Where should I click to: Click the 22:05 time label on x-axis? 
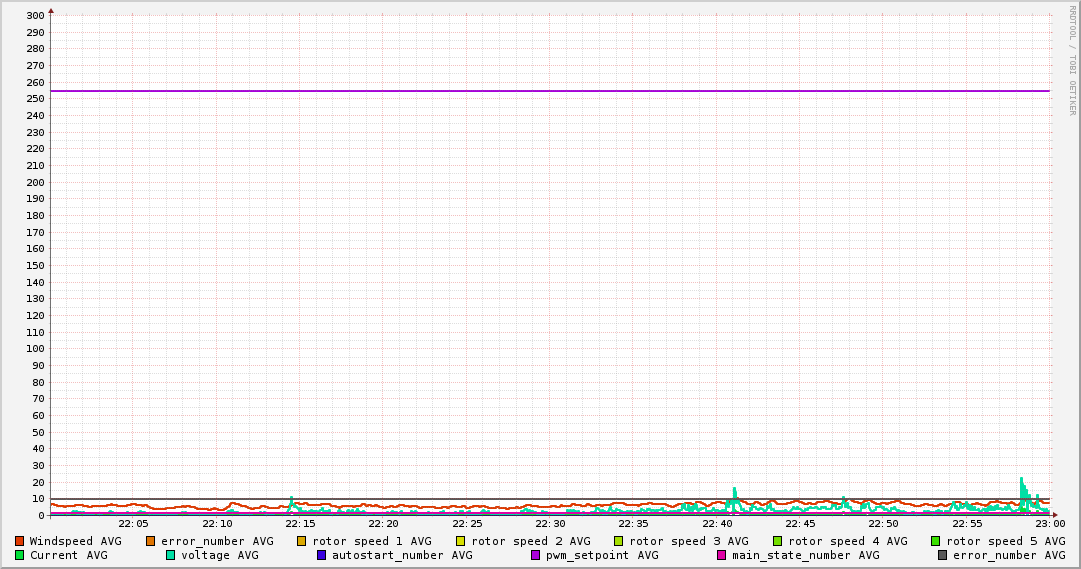click(x=133, y=523)
